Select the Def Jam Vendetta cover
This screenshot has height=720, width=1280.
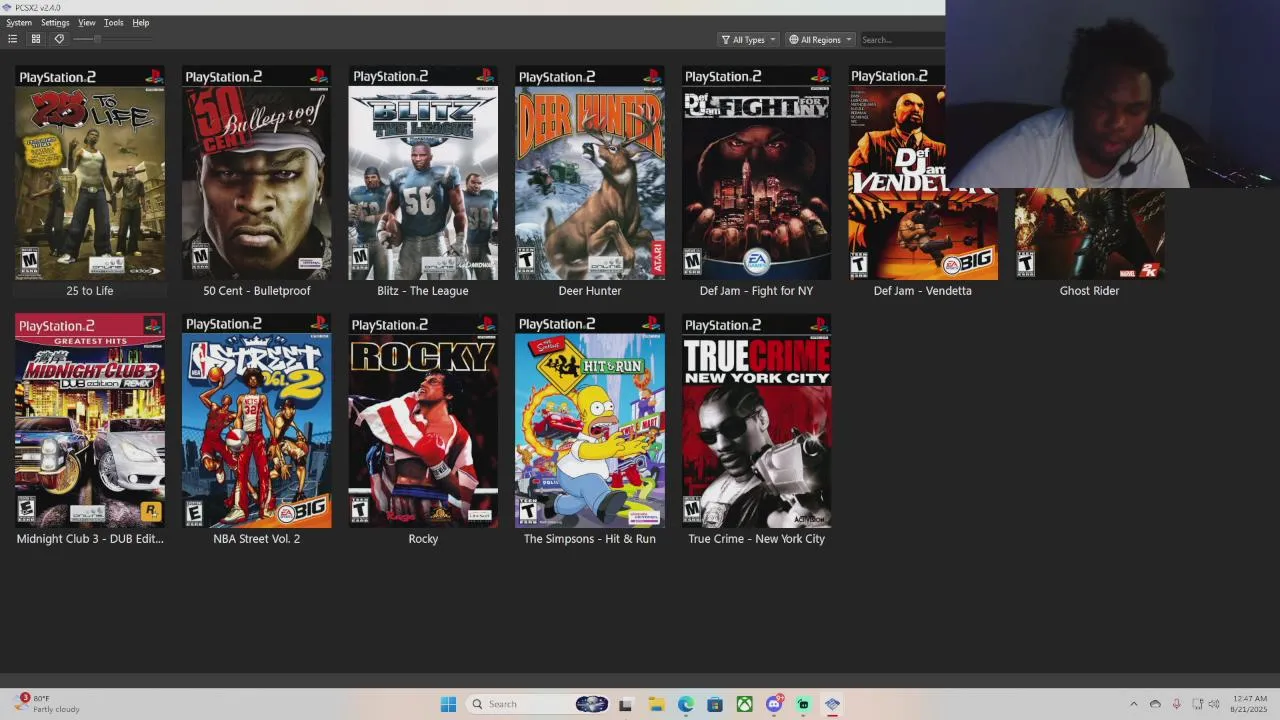[x=922, y=173]
